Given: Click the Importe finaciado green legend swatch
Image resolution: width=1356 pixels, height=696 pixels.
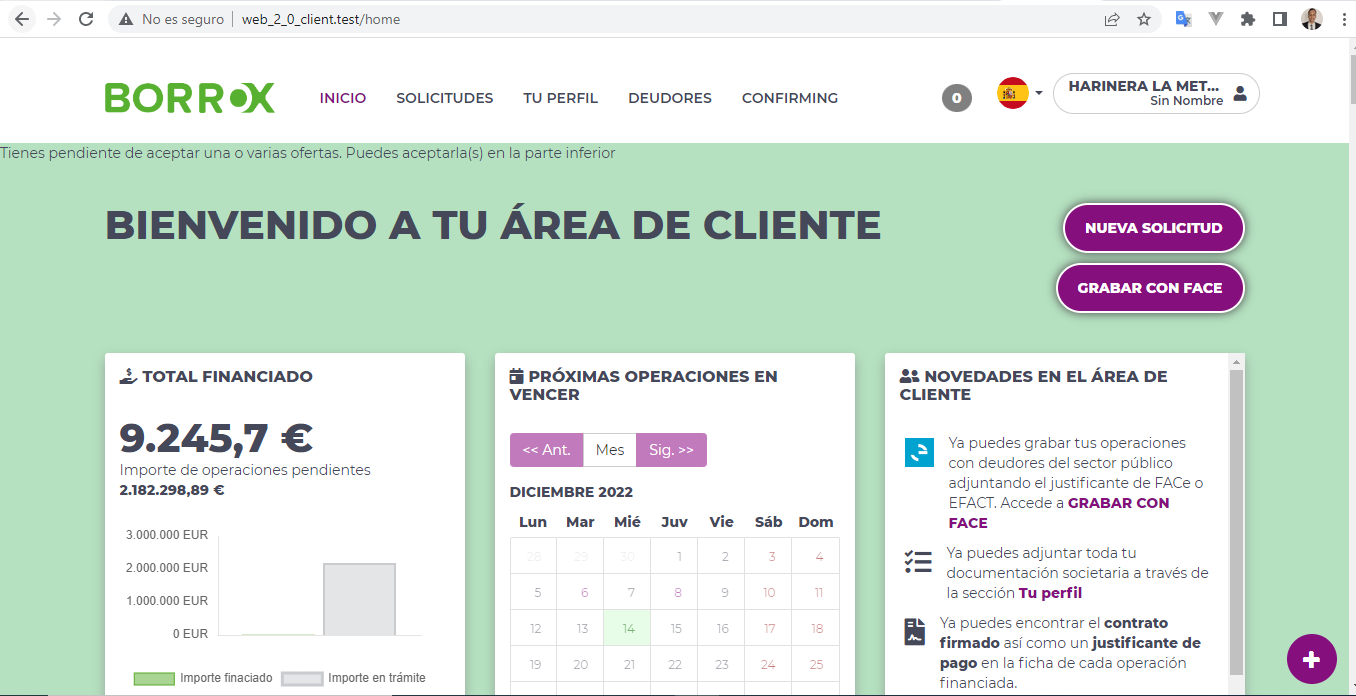Looking at the screenshot, I should pos(157,678).
